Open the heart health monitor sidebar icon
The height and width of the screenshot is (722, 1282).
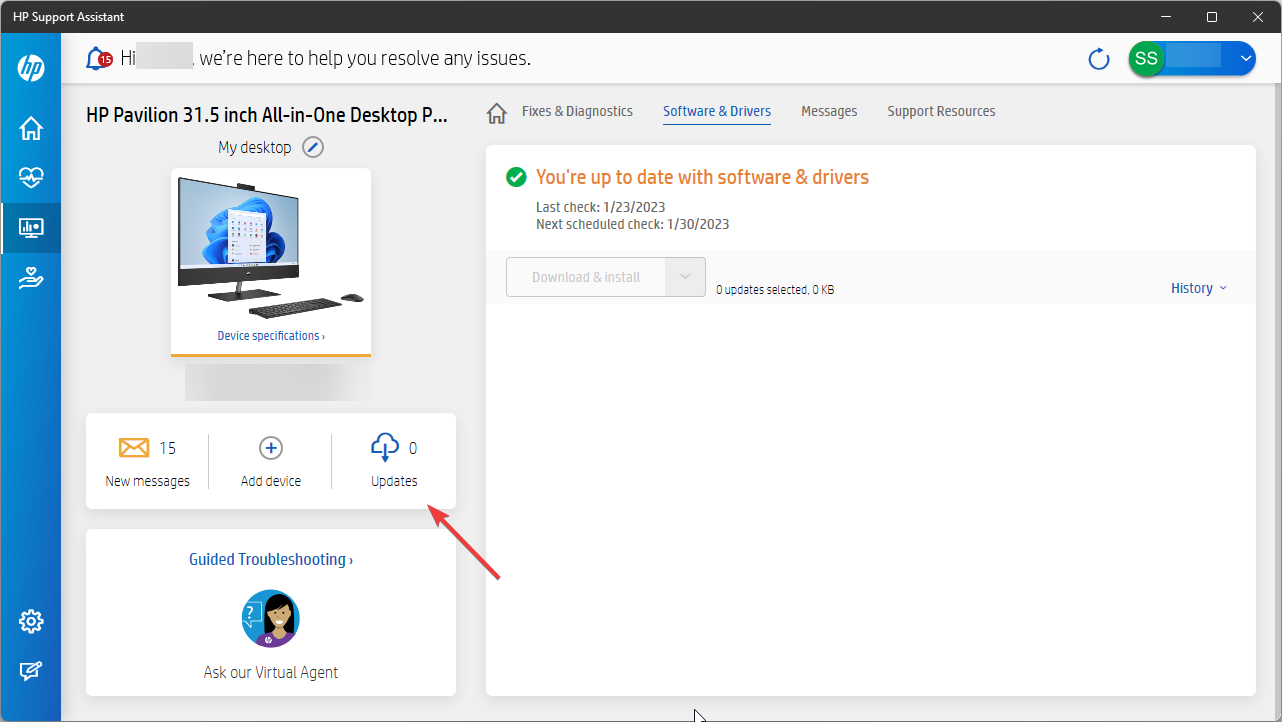[x=31, y=178]
